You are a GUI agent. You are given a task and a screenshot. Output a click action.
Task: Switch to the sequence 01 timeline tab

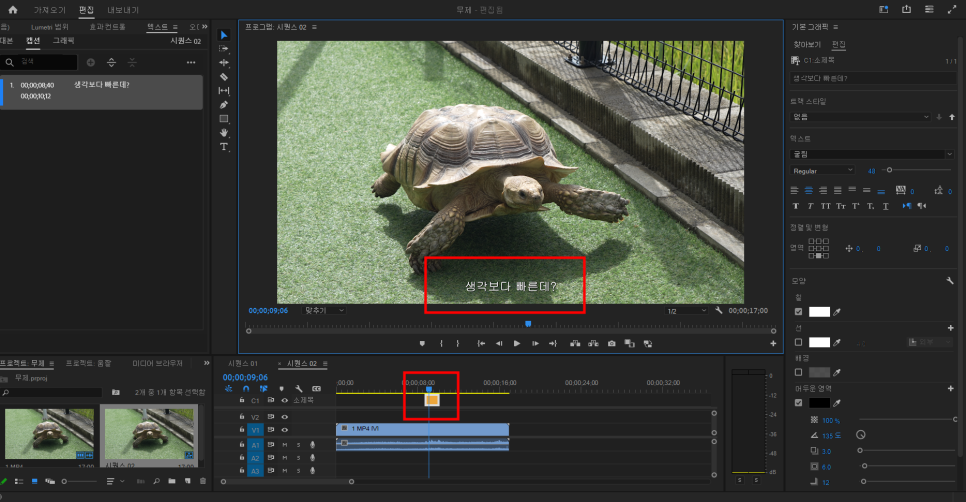[243, 363]
